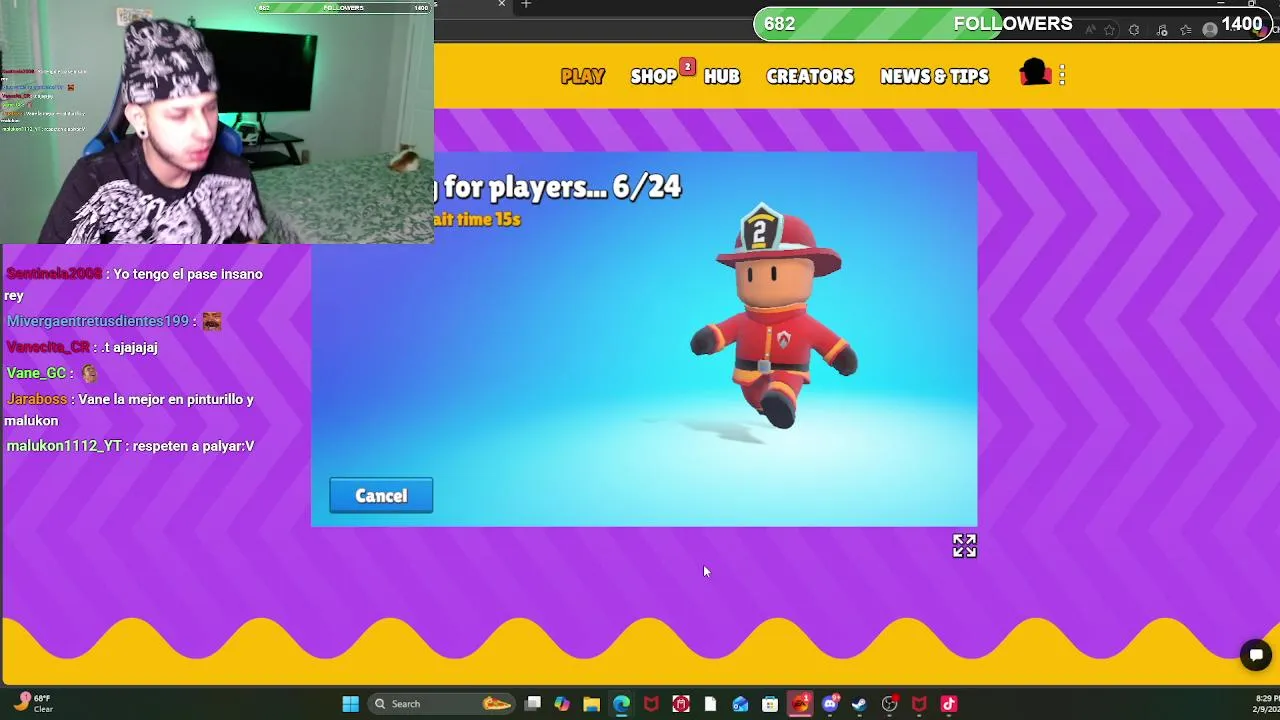1280x720 pixels.
Task: Click Vane_GC's username in chat
Action: (x=36, y=373)
